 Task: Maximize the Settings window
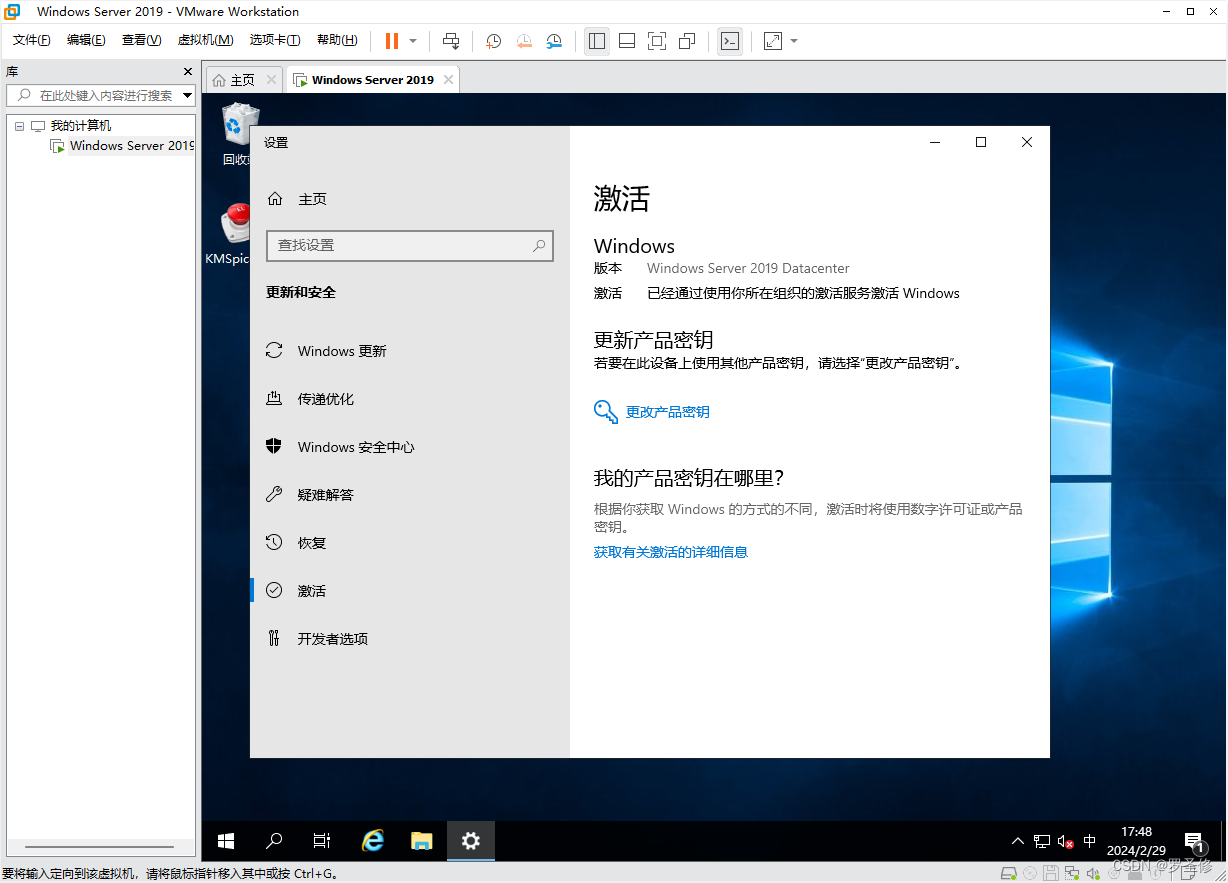click(981, 142)
